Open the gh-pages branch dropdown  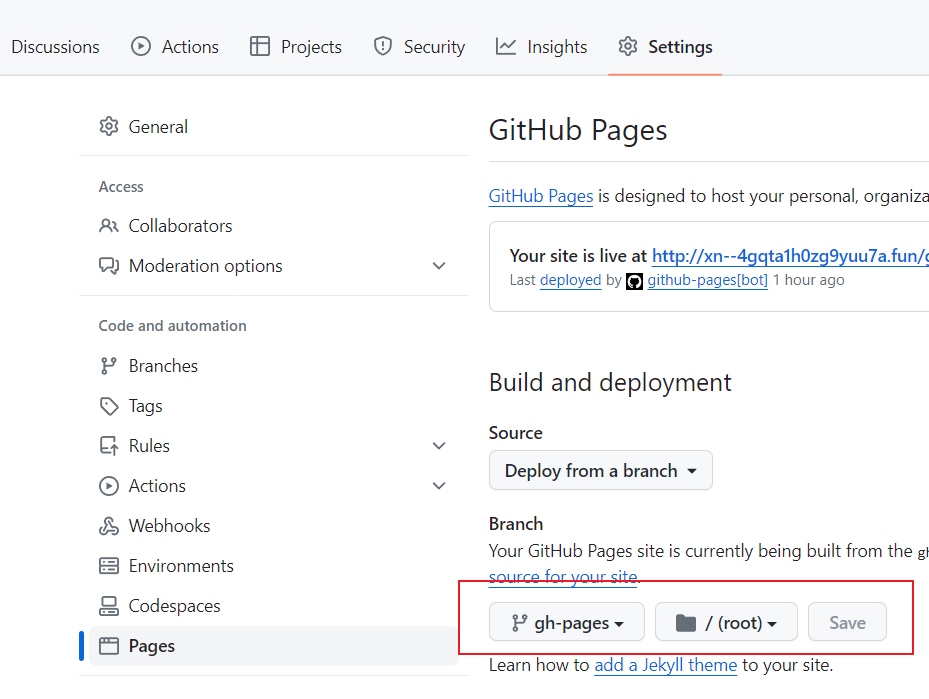point(567,622)
